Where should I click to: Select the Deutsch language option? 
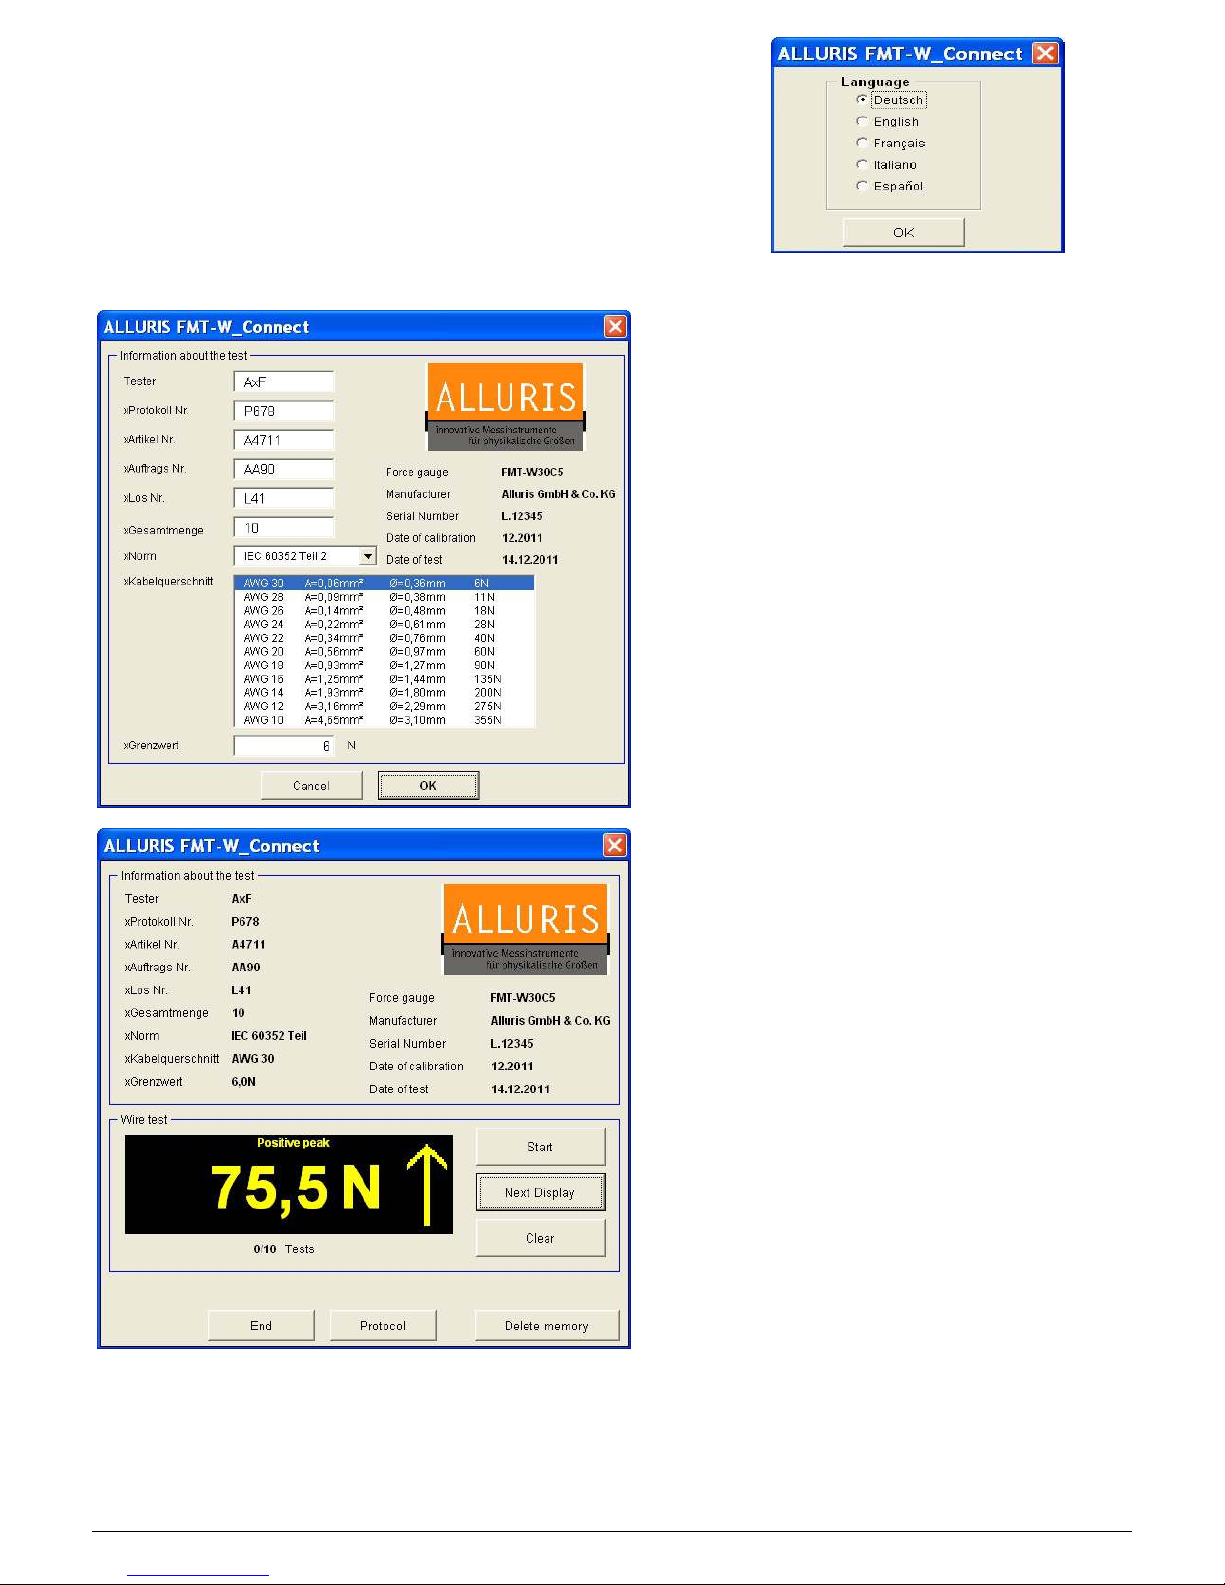890,100
